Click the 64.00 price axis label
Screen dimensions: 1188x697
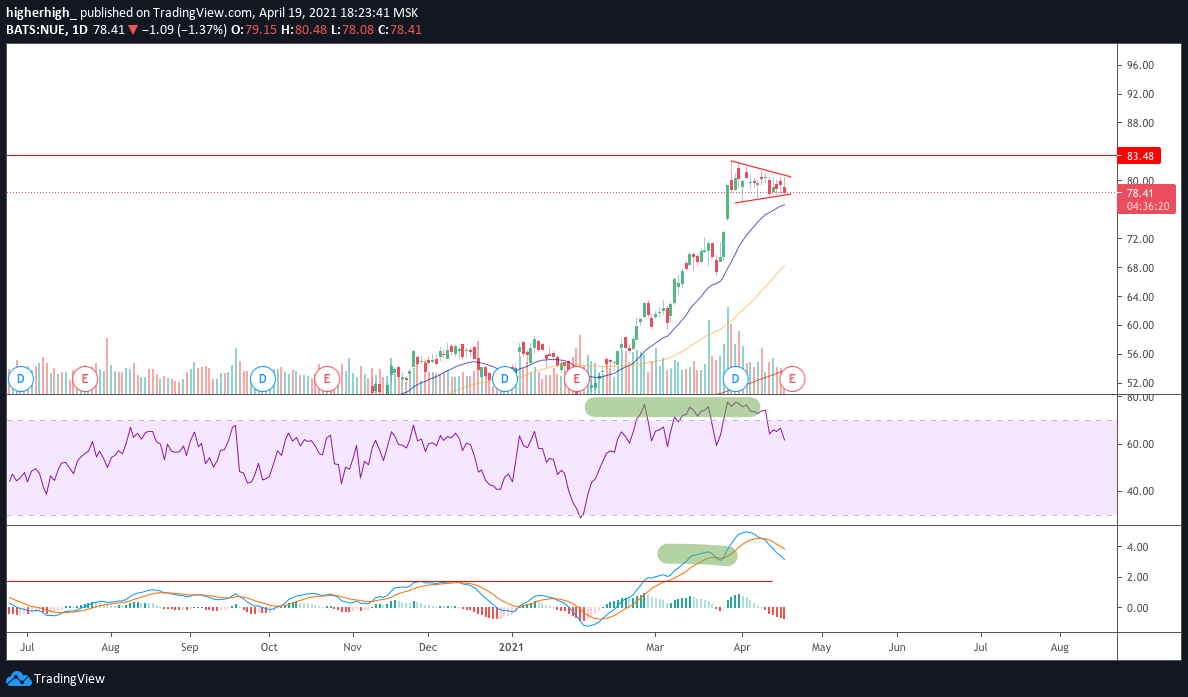[x=1140, y=296]
